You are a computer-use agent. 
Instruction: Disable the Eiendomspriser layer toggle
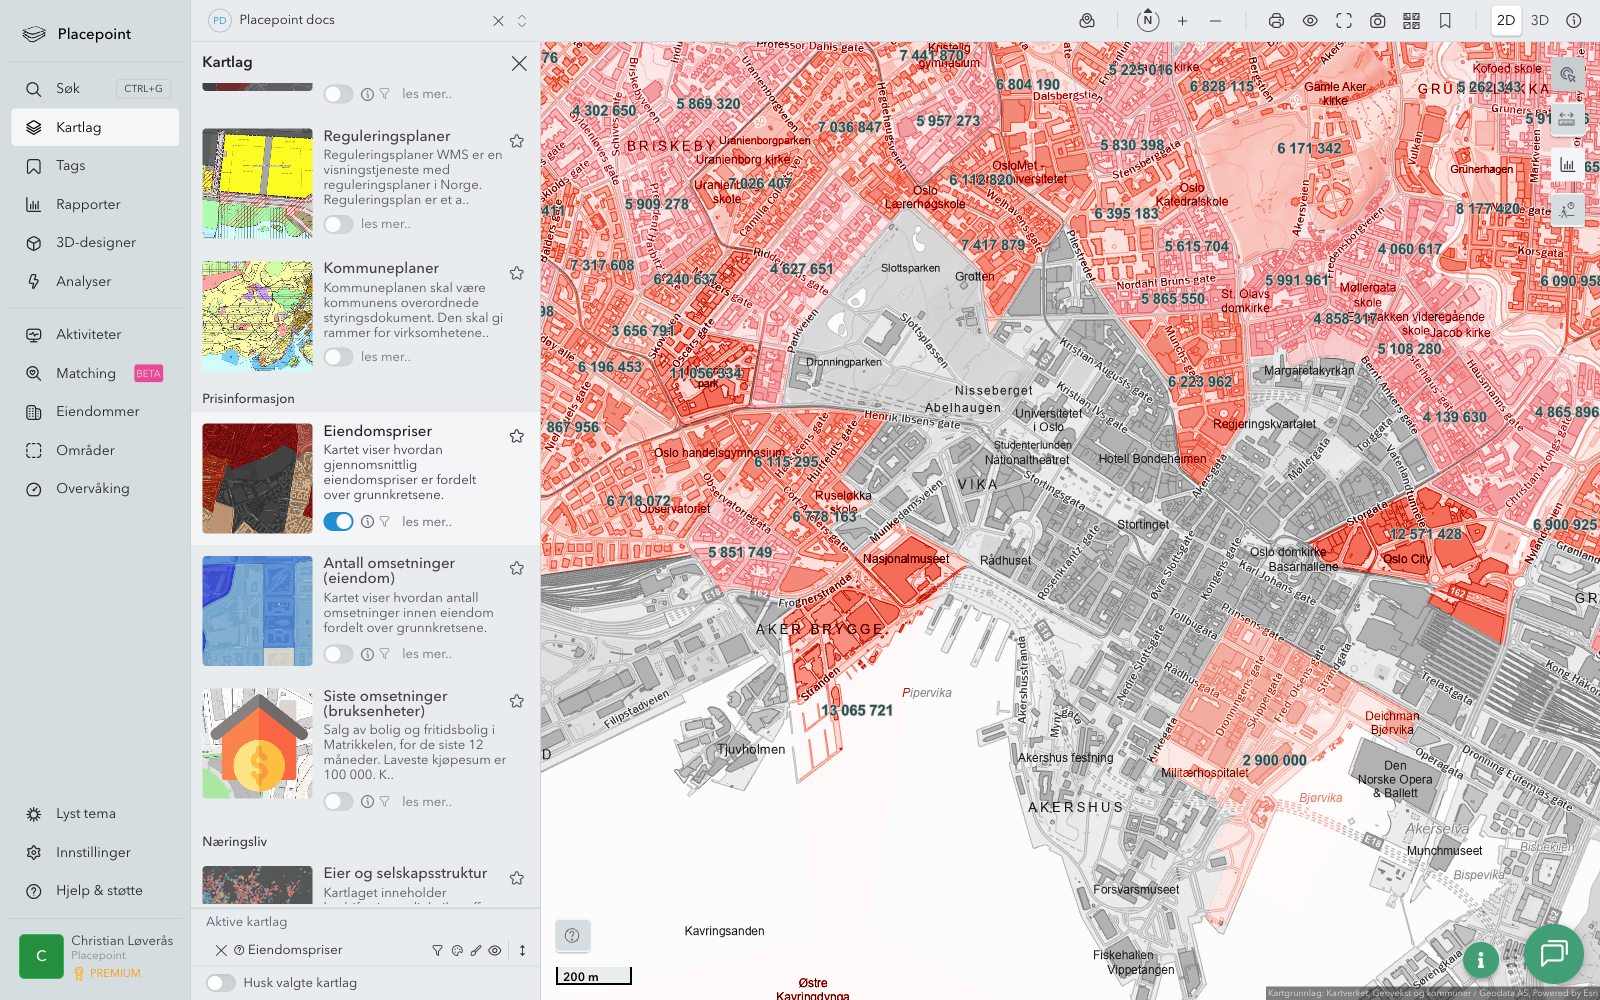pos(338,522)
